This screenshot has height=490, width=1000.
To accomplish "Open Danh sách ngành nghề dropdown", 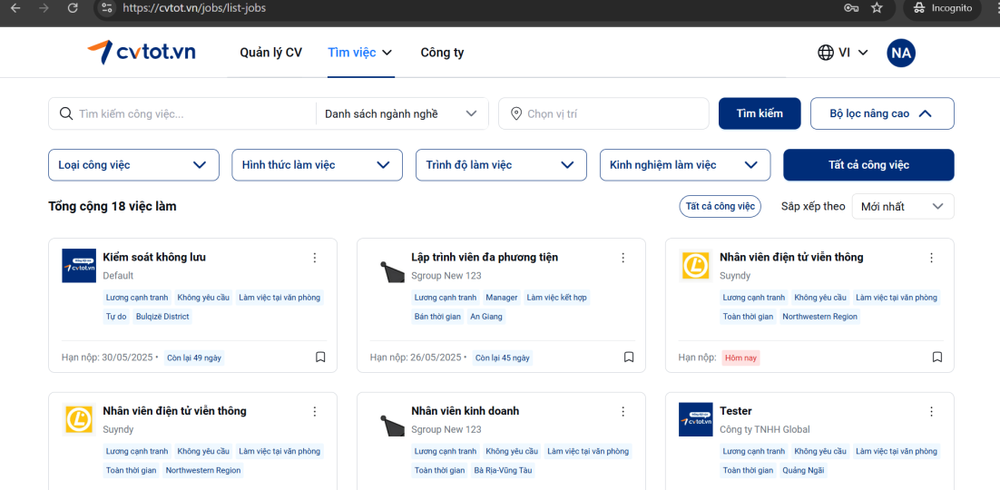I will 401,114.
